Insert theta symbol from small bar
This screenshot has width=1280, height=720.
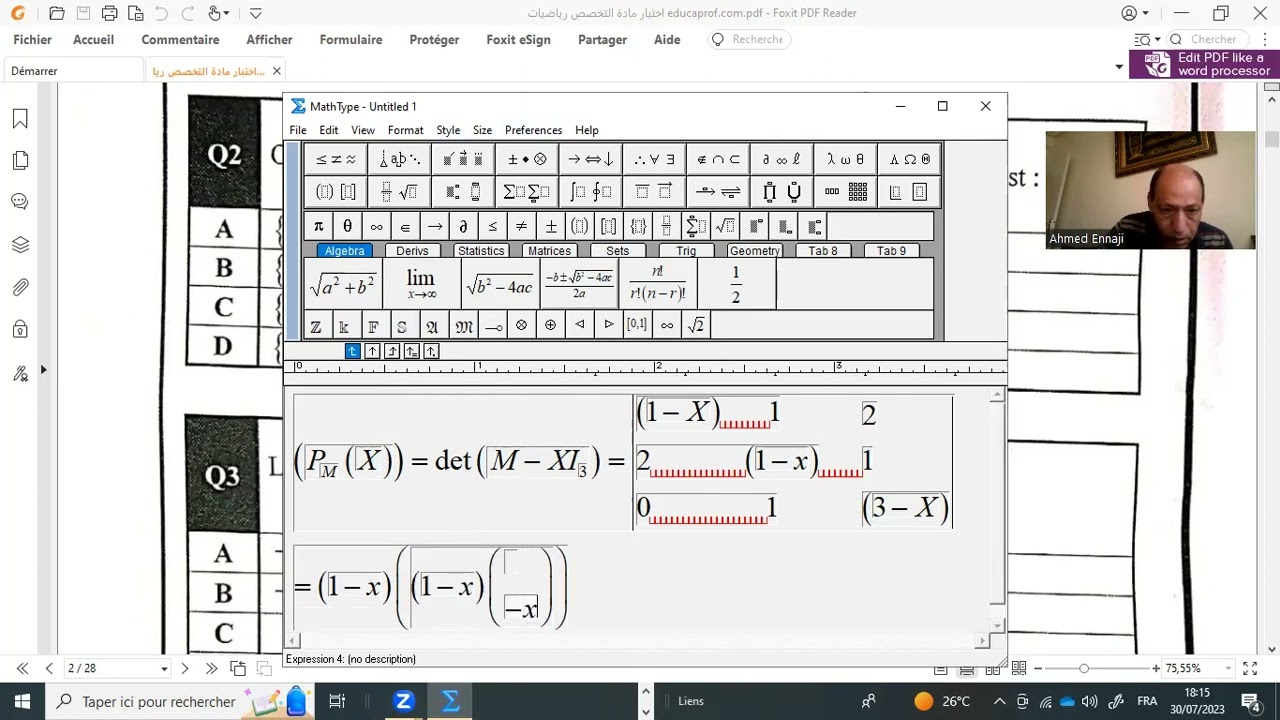(347, 226)
